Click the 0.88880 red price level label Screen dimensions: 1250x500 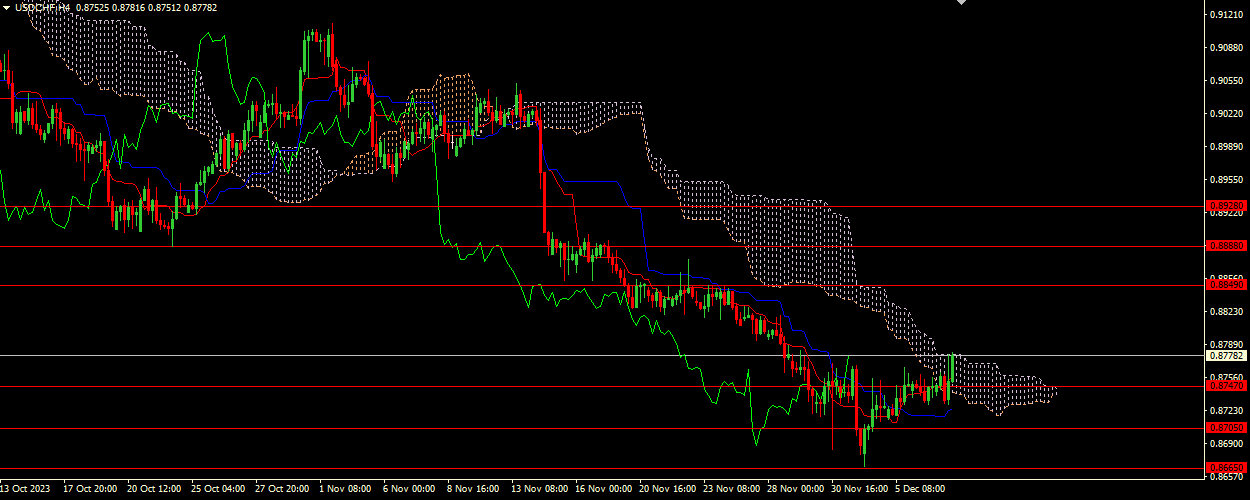[1226, 245]
